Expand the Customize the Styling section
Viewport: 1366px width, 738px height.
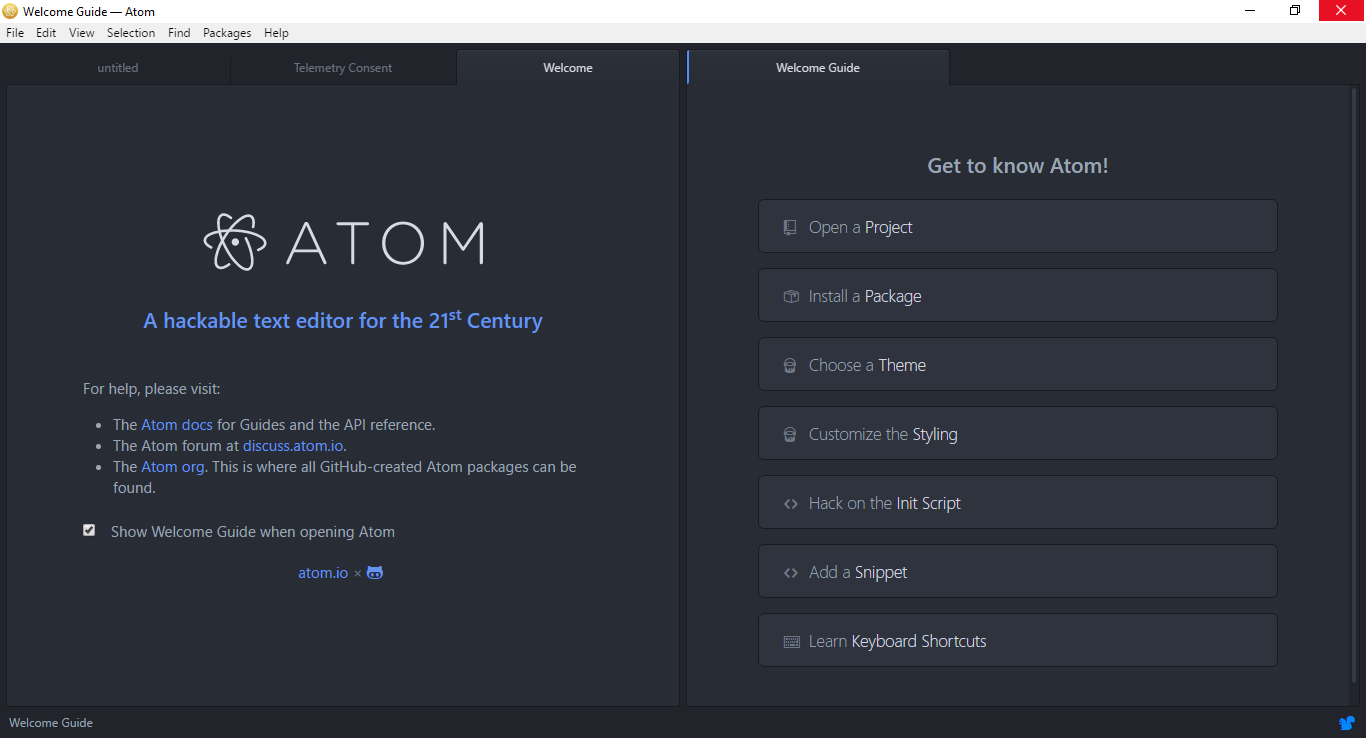[x=1017, y=433]
